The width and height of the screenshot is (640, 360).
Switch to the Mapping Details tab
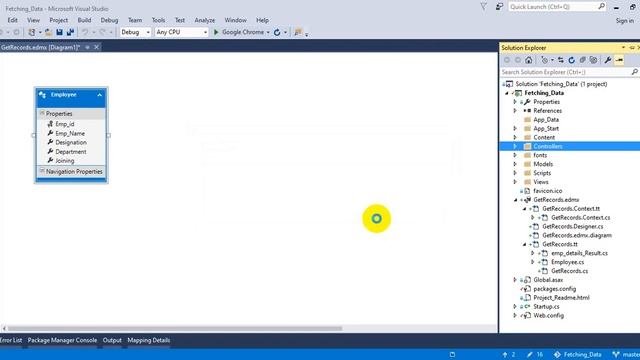pos(149,340)
